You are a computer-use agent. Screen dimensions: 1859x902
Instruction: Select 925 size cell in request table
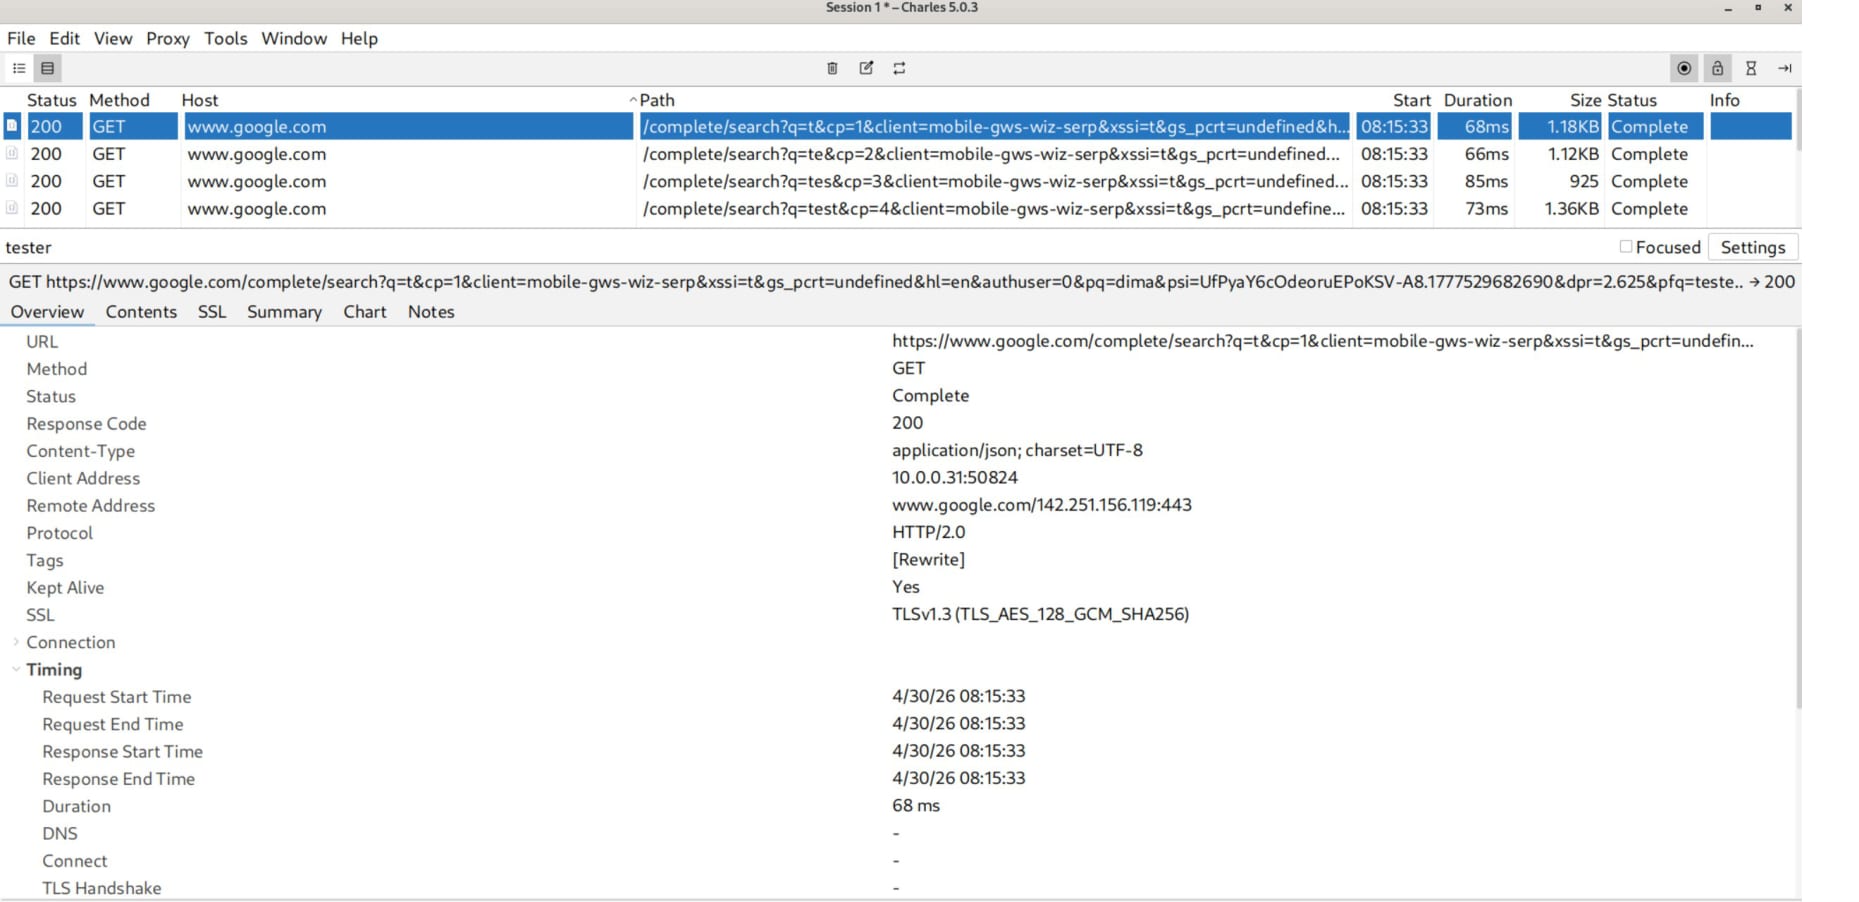(x=1560, y=181)
